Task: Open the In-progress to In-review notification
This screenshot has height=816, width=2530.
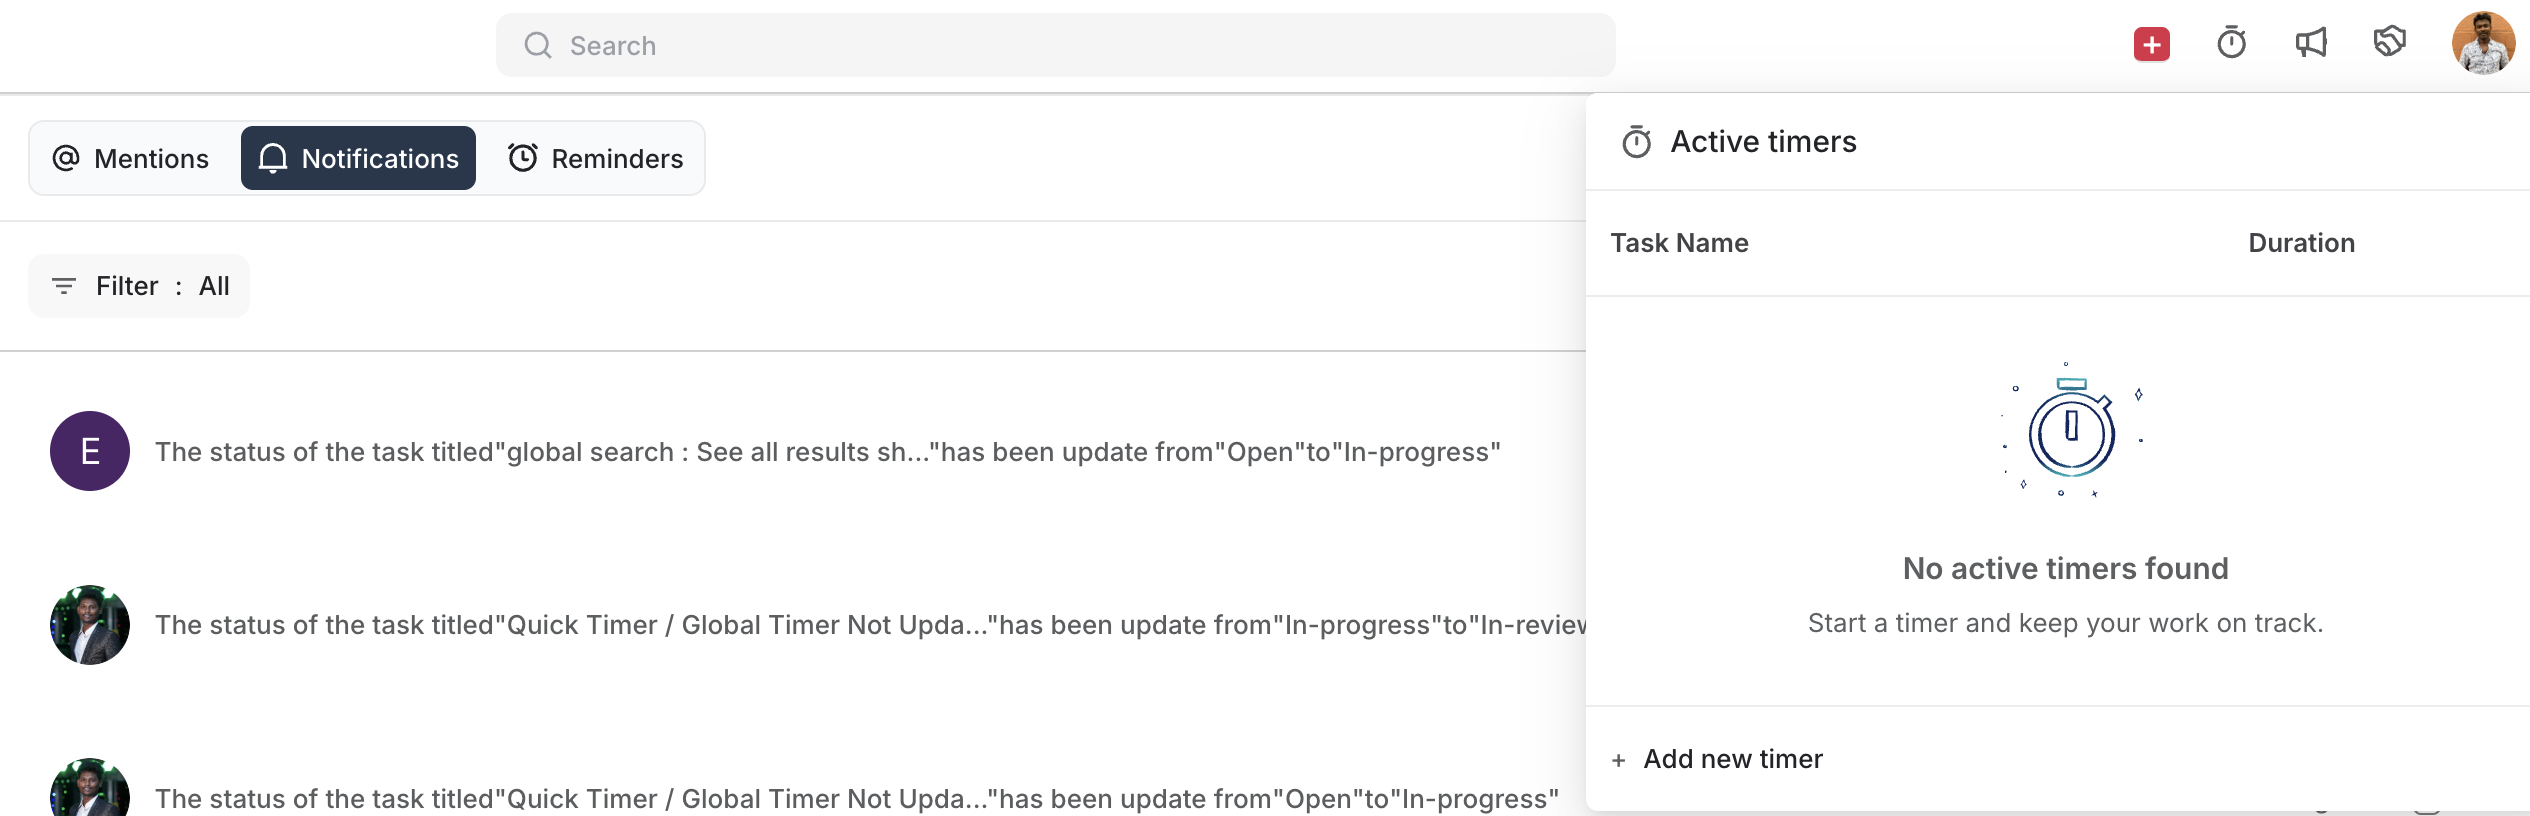Action: point(870,626)
